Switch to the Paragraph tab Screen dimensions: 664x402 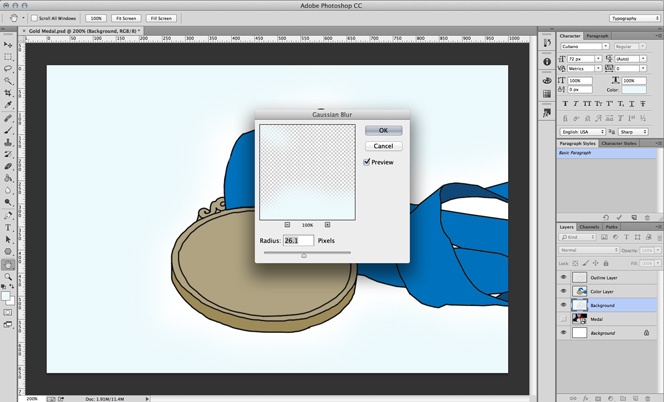pyautogui.click(x=597, y=36)
